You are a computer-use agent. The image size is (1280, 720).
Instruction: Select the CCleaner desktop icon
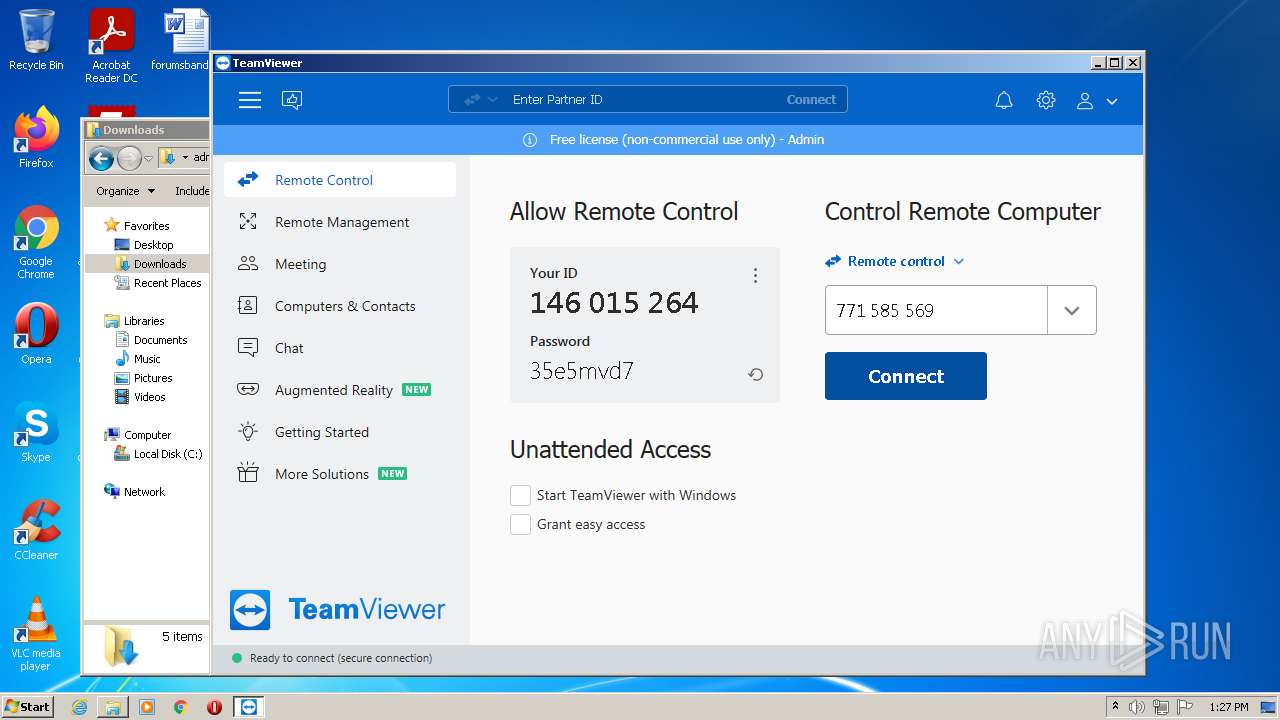click(36, 530)
